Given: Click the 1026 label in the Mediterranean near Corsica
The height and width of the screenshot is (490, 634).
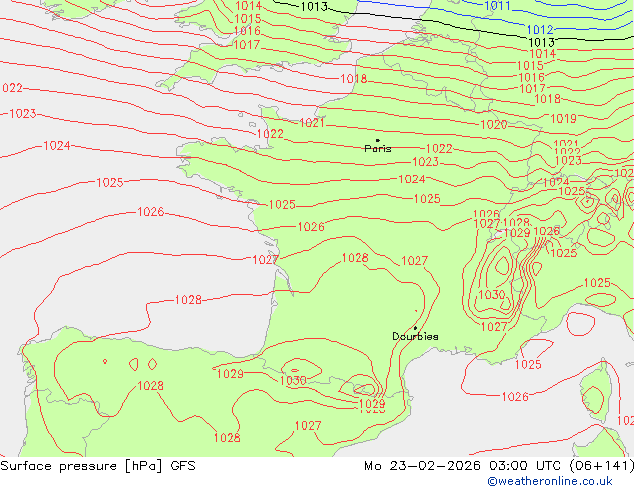Looking at the screenshot, I should (x=515, y=397).
